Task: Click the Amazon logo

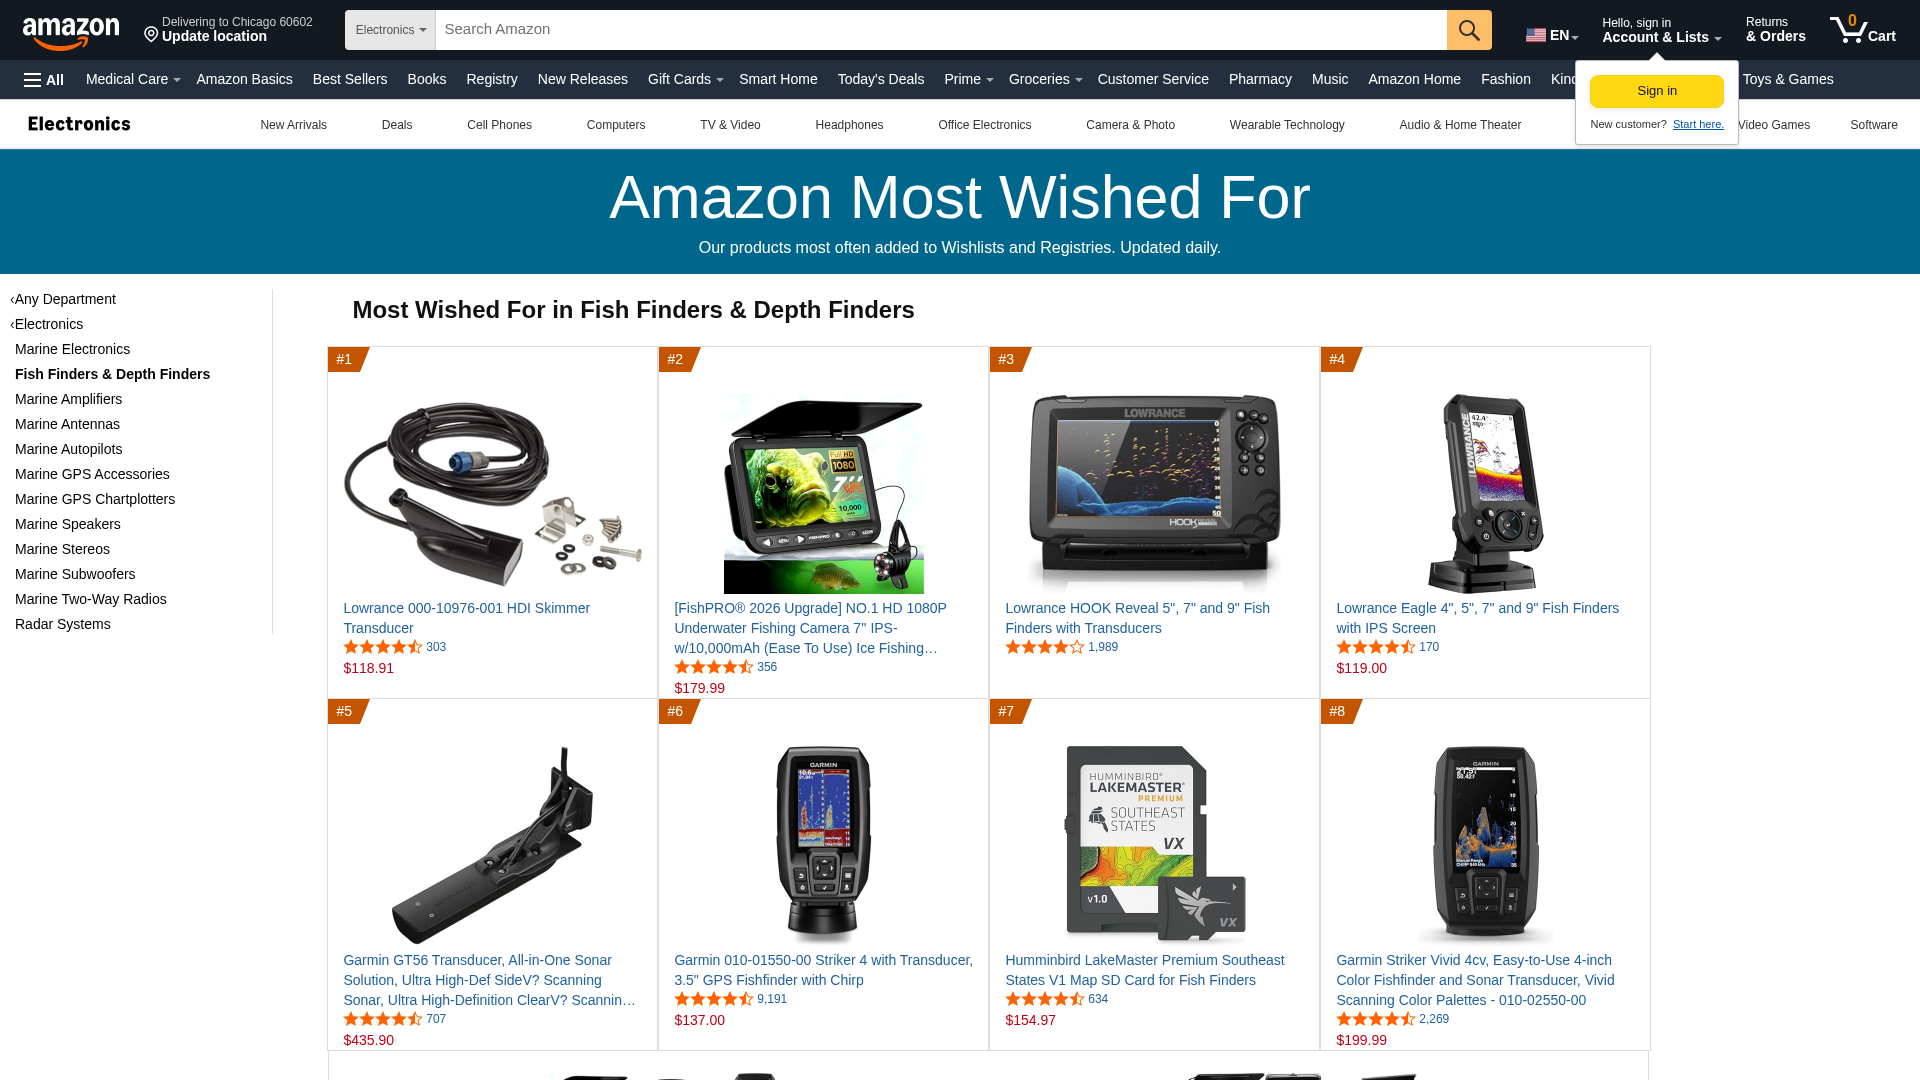Action: coord(71,33)
